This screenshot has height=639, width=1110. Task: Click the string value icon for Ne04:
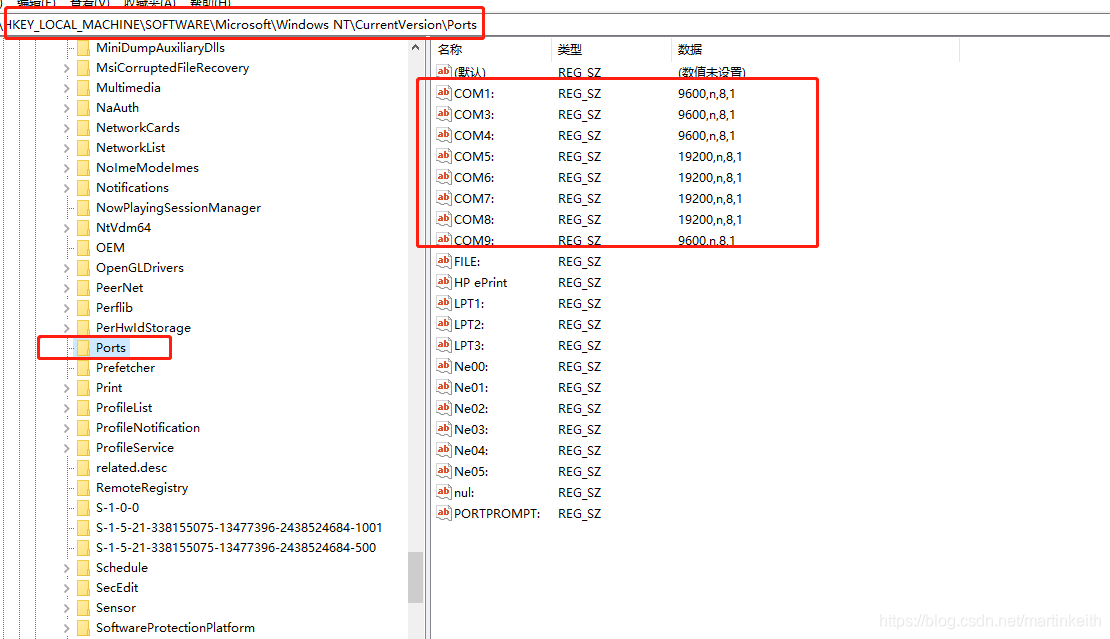tap(444, 450)
